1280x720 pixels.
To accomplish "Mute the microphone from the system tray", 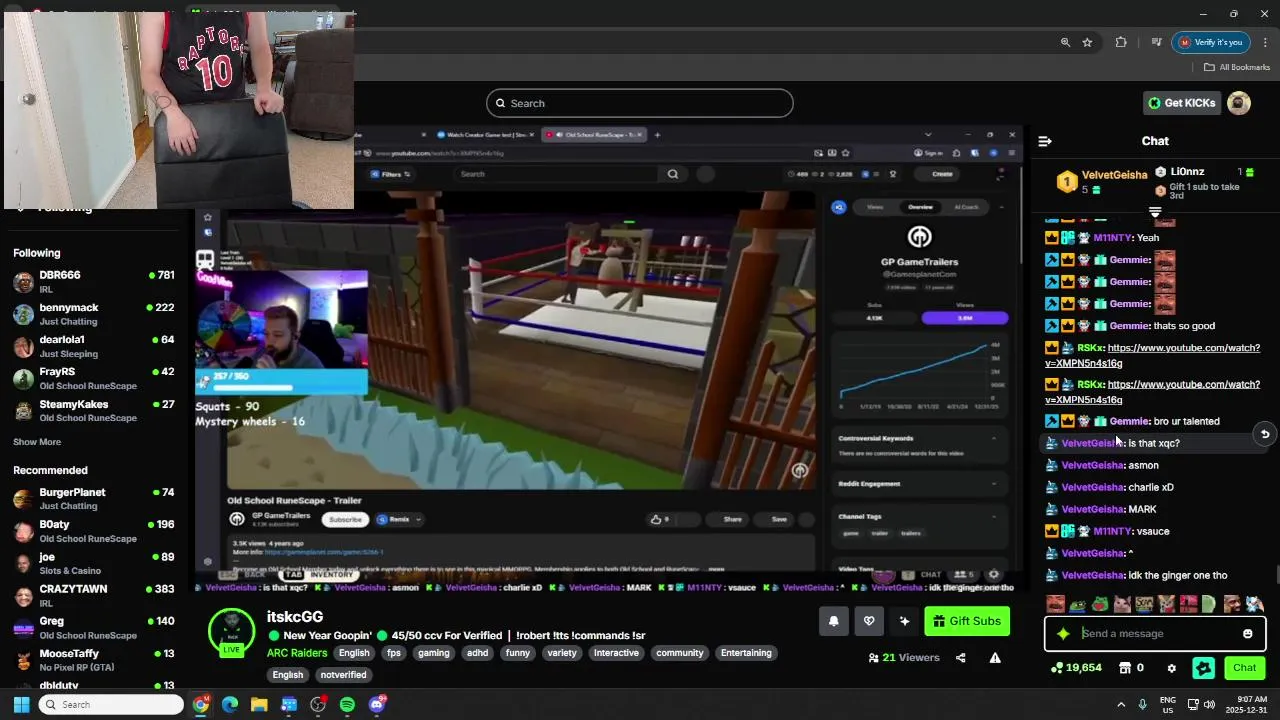I will pyautogui.click(x=1142, y=705).
